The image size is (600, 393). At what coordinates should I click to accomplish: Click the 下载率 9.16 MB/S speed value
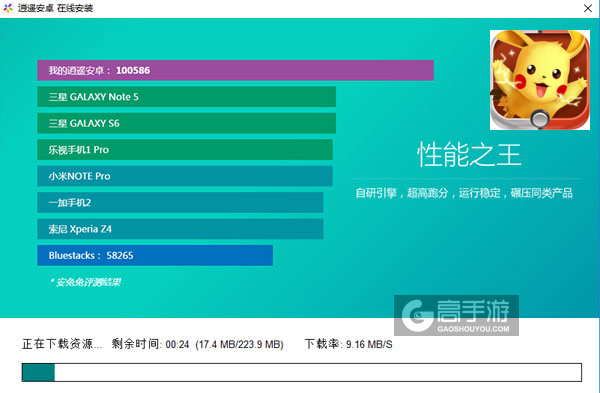tap(349, 344)
